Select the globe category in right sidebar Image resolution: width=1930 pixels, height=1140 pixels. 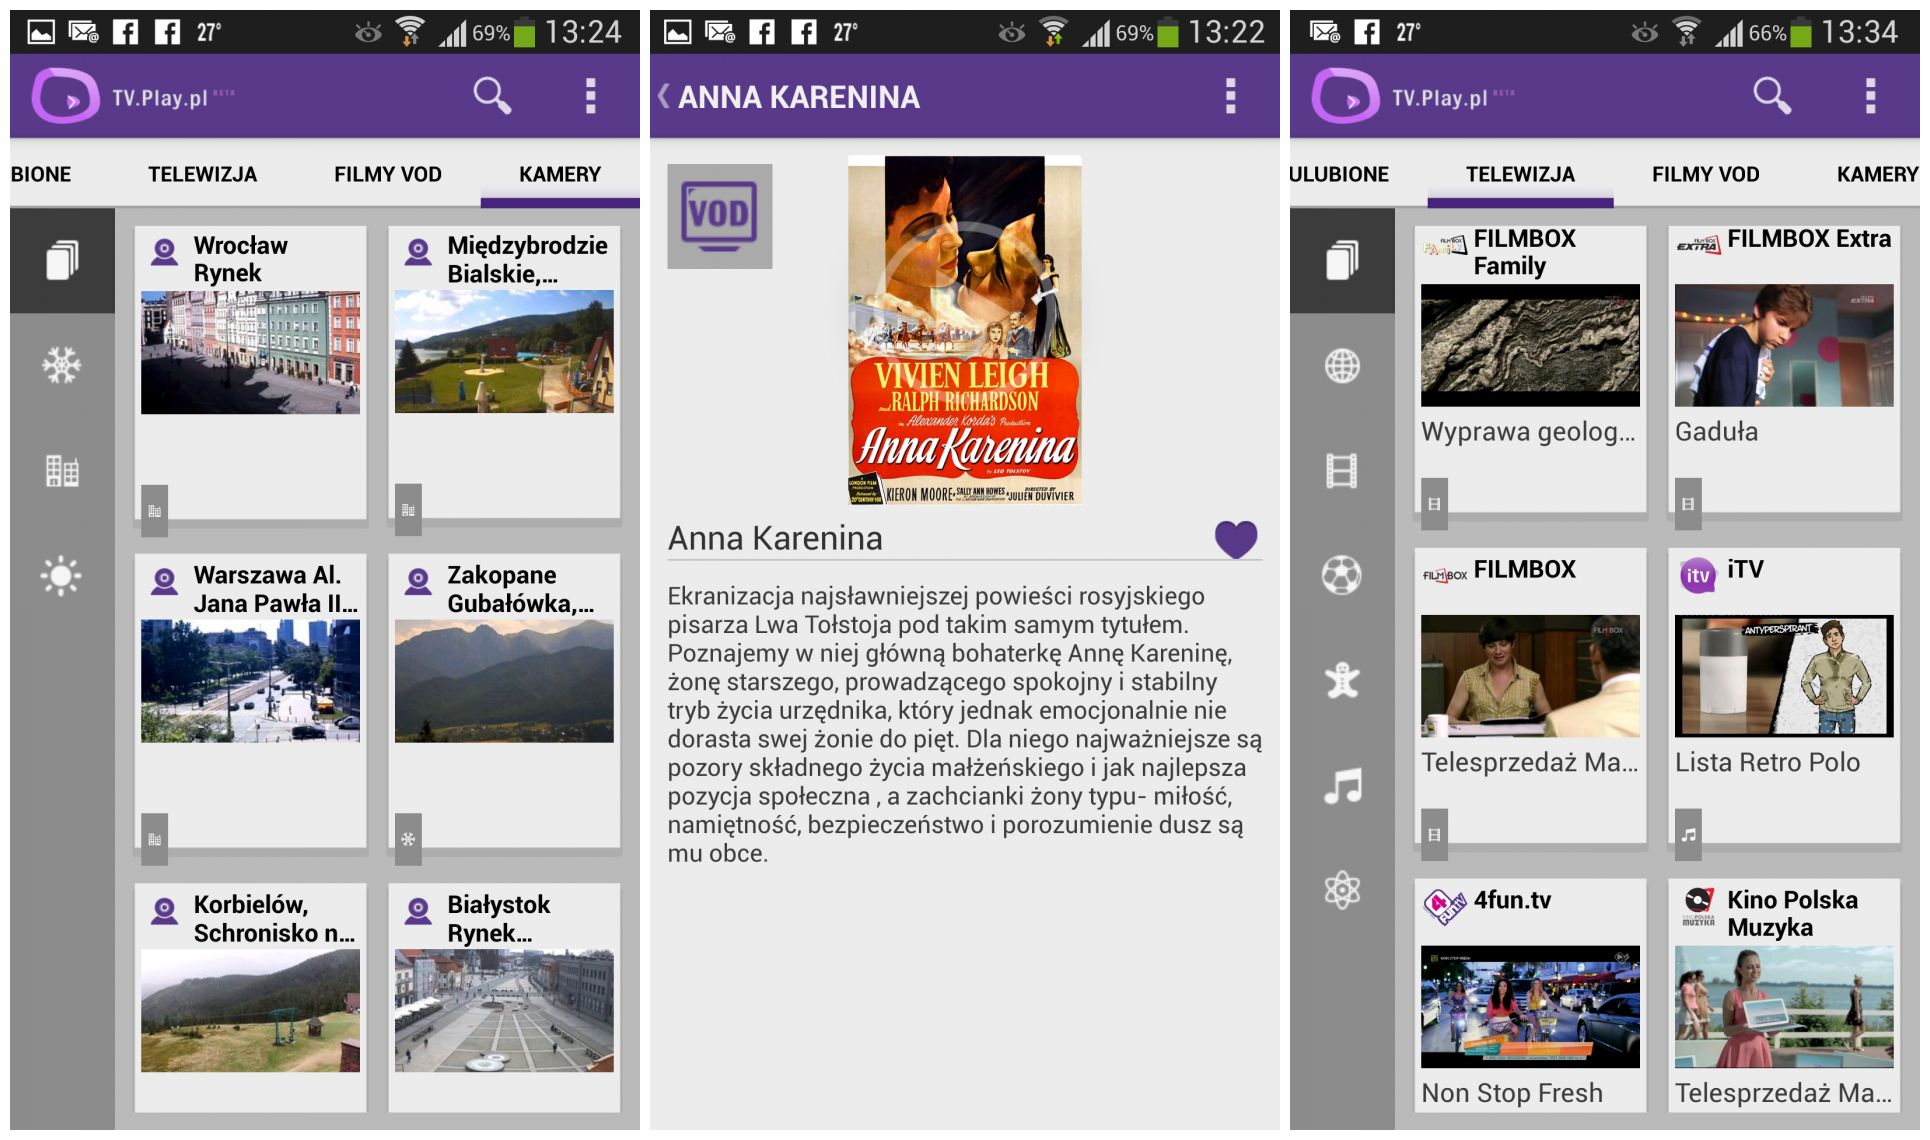(x=1341, y=366)
